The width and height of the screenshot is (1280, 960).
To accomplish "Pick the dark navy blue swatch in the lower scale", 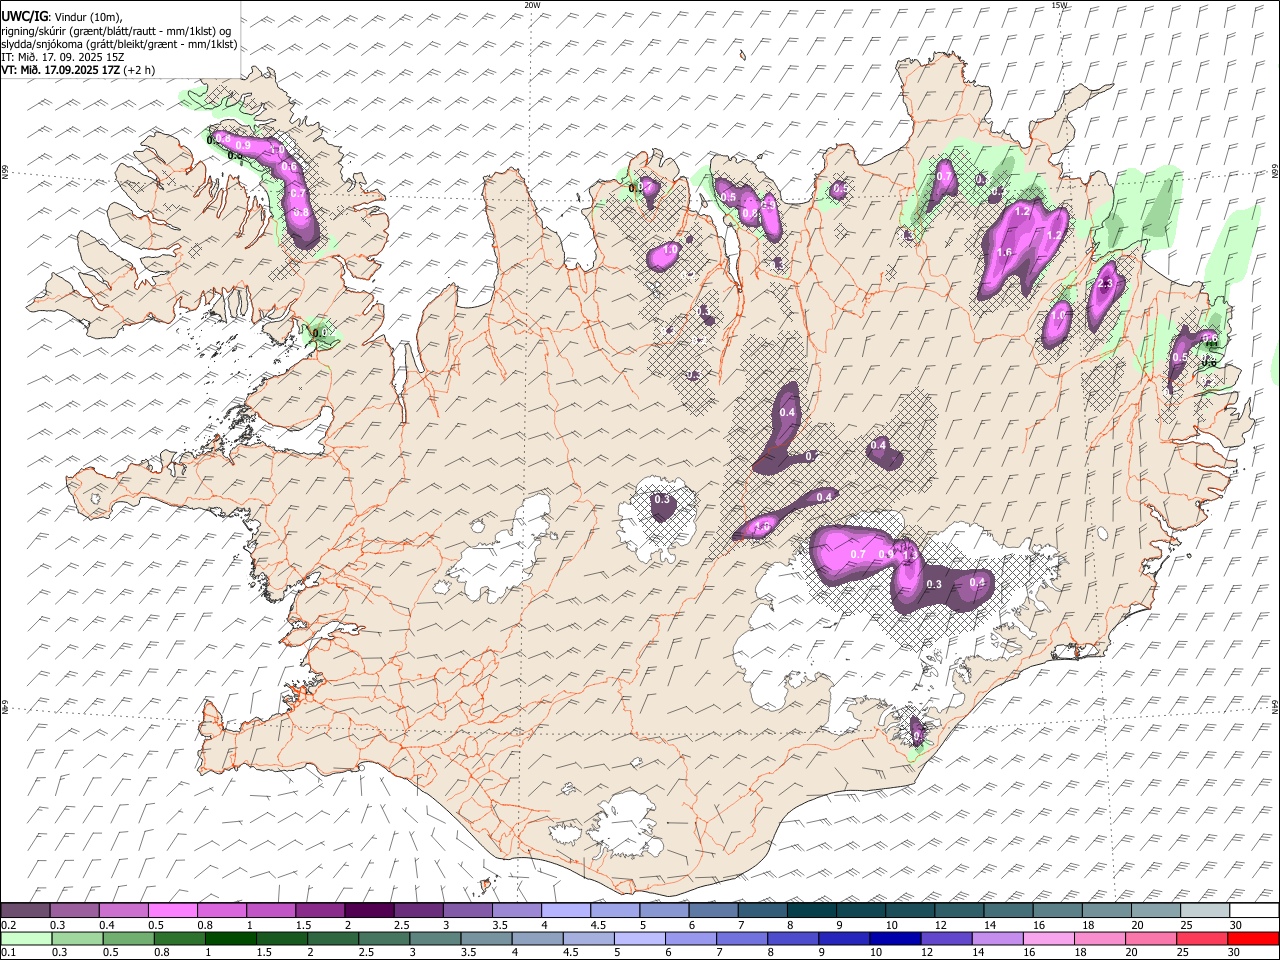I will pos(895,938).
